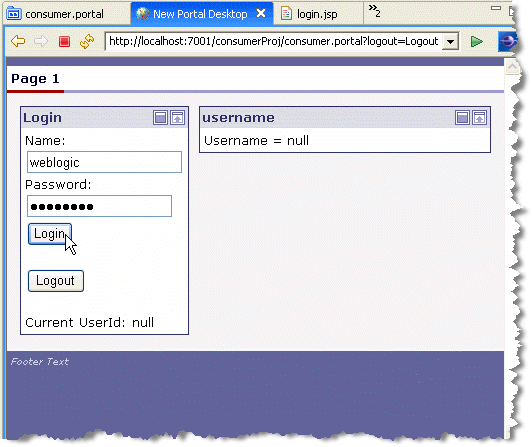Focus the Password input field

pos(99,206)
